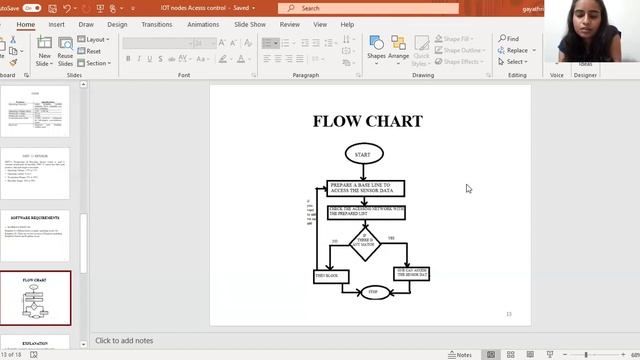Open the Design tab
Screen dimensions: 640x360
coord(117,24)
